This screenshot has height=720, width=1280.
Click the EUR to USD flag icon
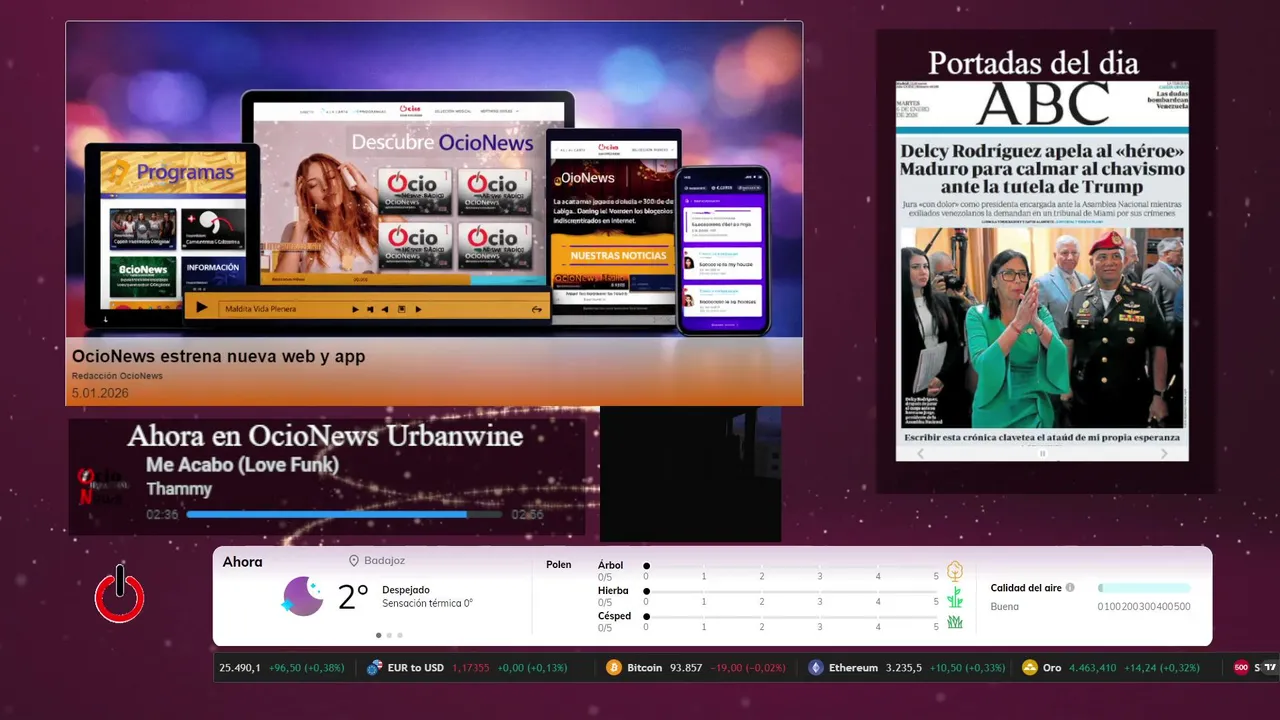click(x=375, y=668)
